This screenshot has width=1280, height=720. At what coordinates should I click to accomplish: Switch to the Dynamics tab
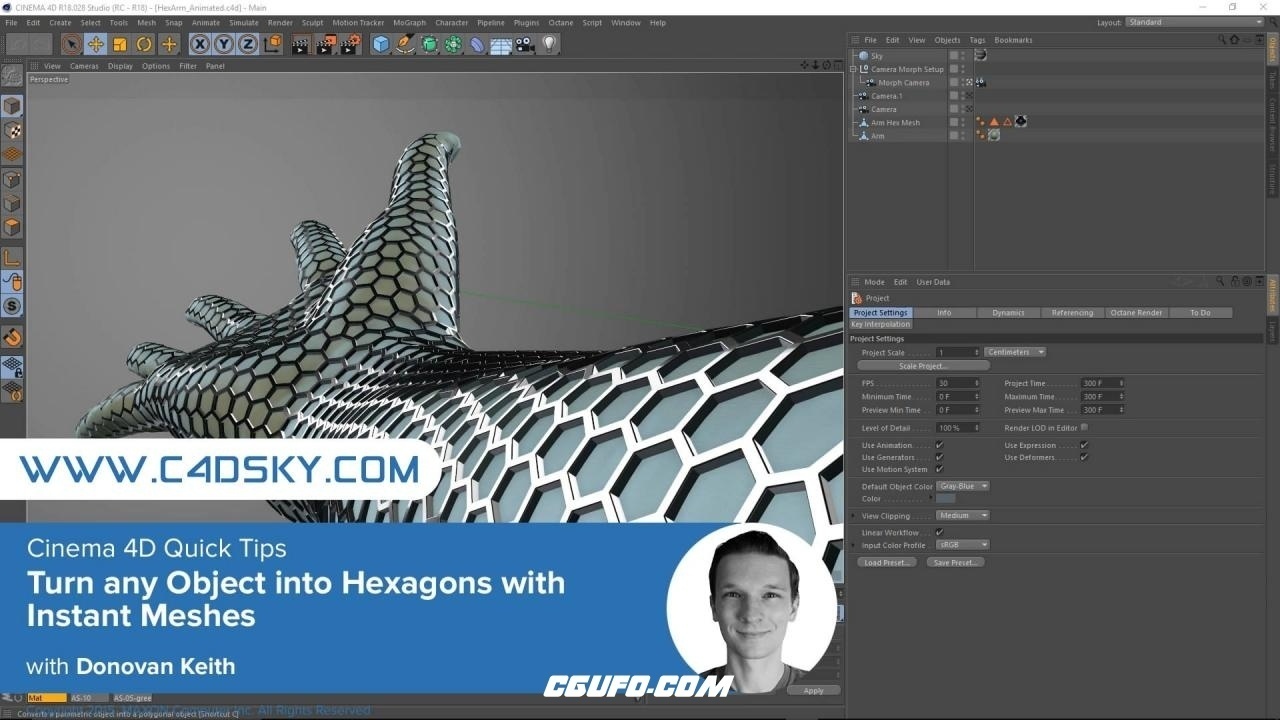pyautogui.click(x=1008, y=312)
